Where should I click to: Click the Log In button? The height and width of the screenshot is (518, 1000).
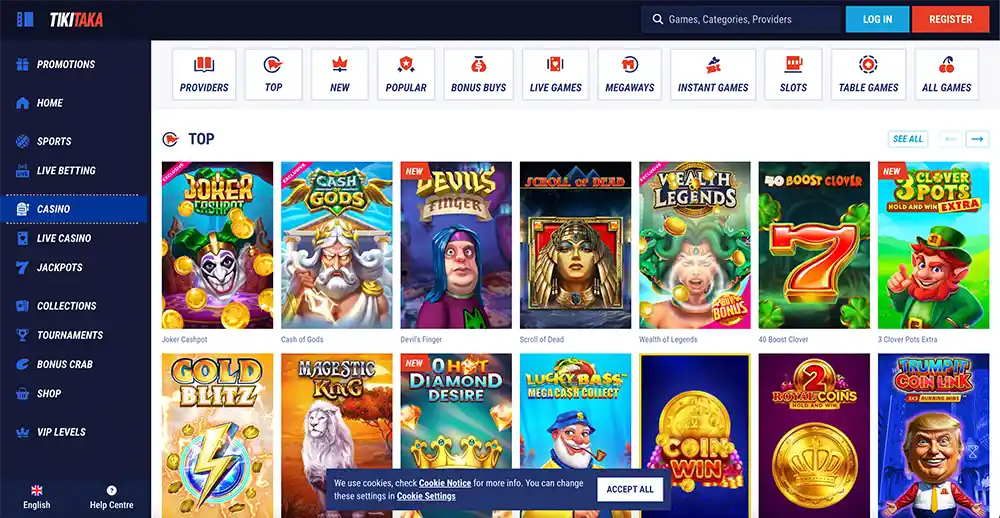(x=878, y=19)
